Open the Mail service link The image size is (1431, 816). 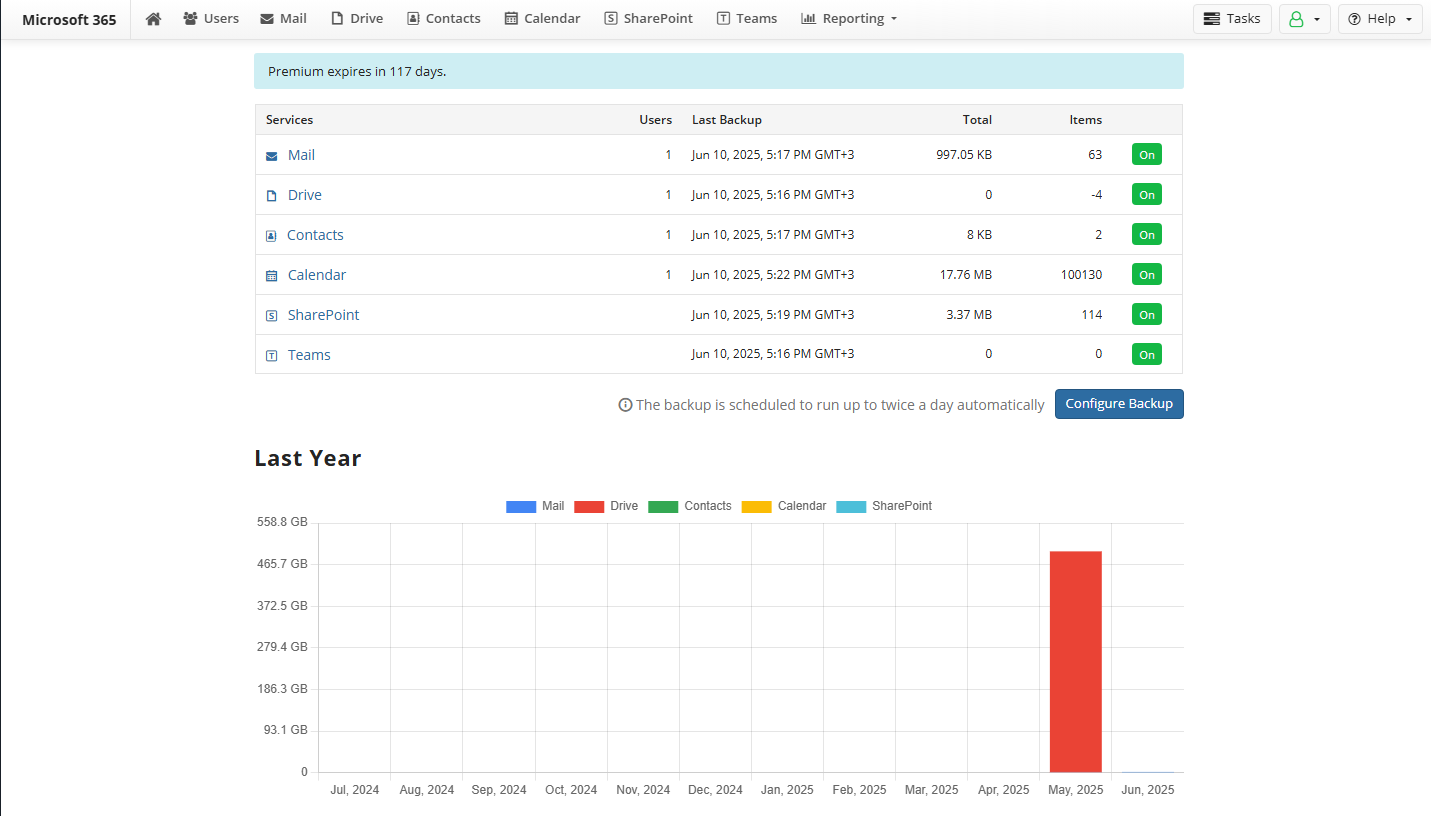(x=301, y=155)
